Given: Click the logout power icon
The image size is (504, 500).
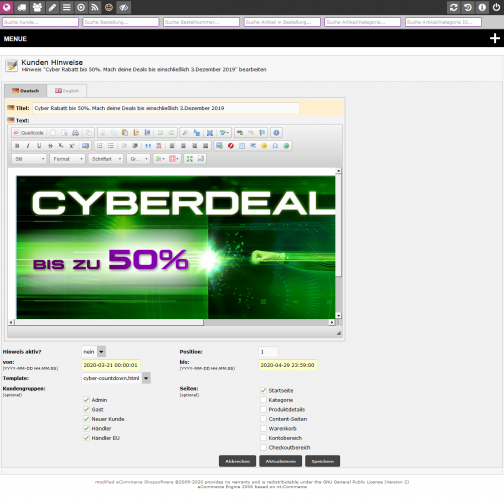Looking at the screenshot, I should (x=496, y=7).
